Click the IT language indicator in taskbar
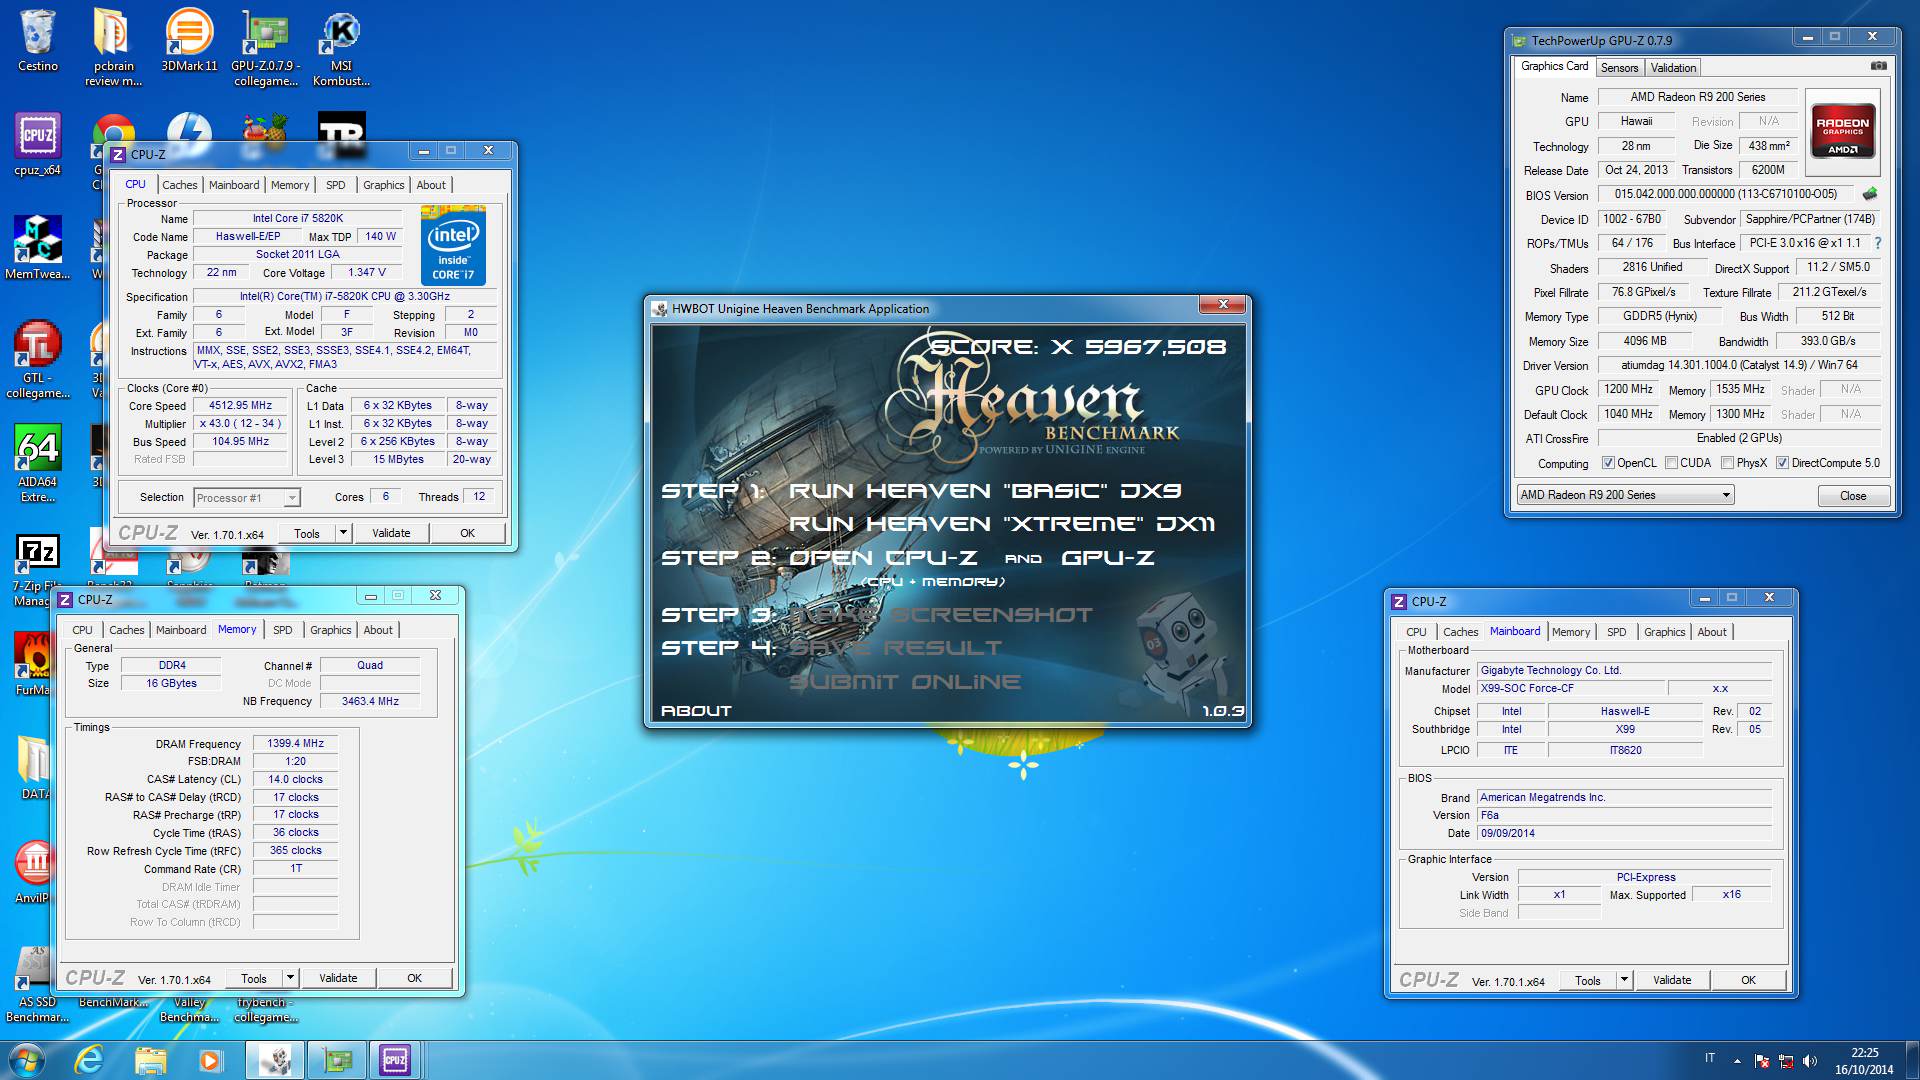The height and width of the screenshot is (1080, 1920). click(x=1710, y=1058)
